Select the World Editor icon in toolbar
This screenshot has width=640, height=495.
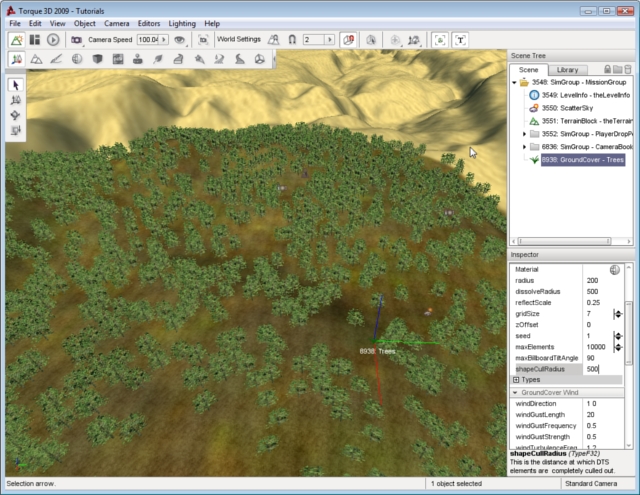coord(17,40)
